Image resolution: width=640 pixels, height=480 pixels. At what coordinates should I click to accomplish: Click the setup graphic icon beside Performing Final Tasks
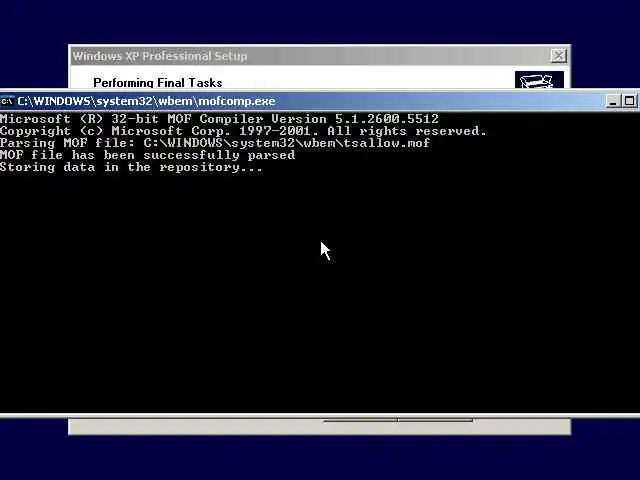(539, 80)
